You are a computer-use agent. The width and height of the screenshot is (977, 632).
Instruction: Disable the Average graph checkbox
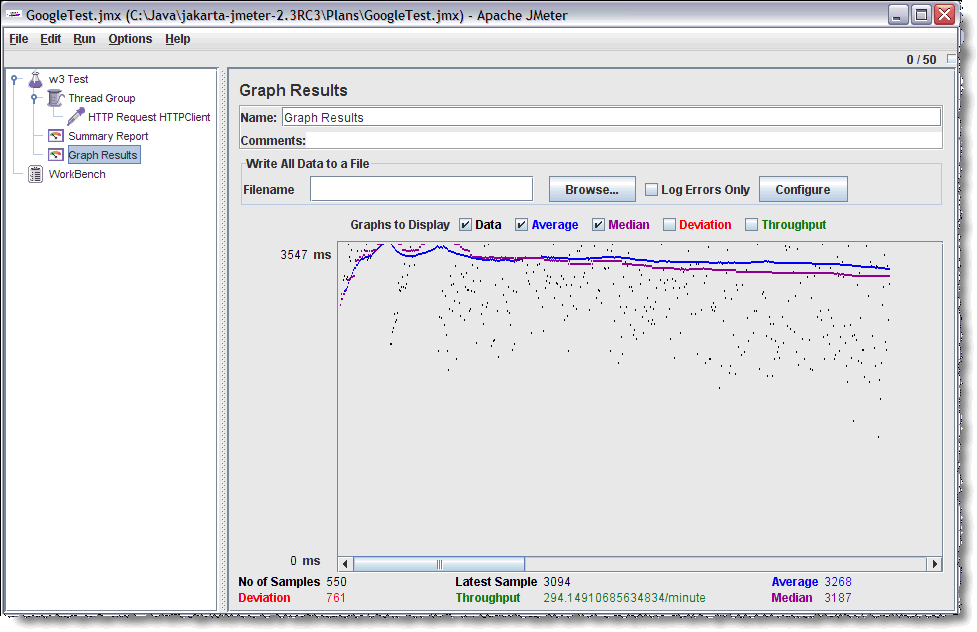[x=521, y=225]
